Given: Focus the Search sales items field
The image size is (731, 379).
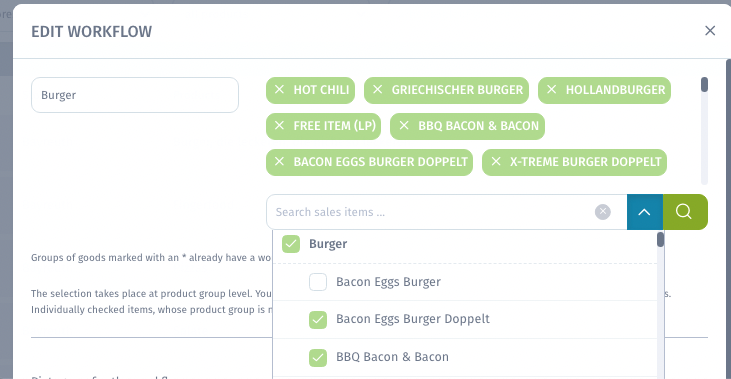Looking at the screenshot, I should click(x=431, y=212).
